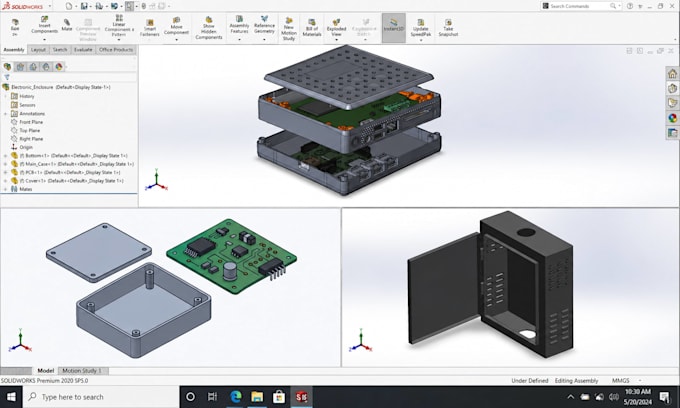This screenshot has height=408, width=680.
Task: Select Front Plane in tree
Action: point(27,122)
